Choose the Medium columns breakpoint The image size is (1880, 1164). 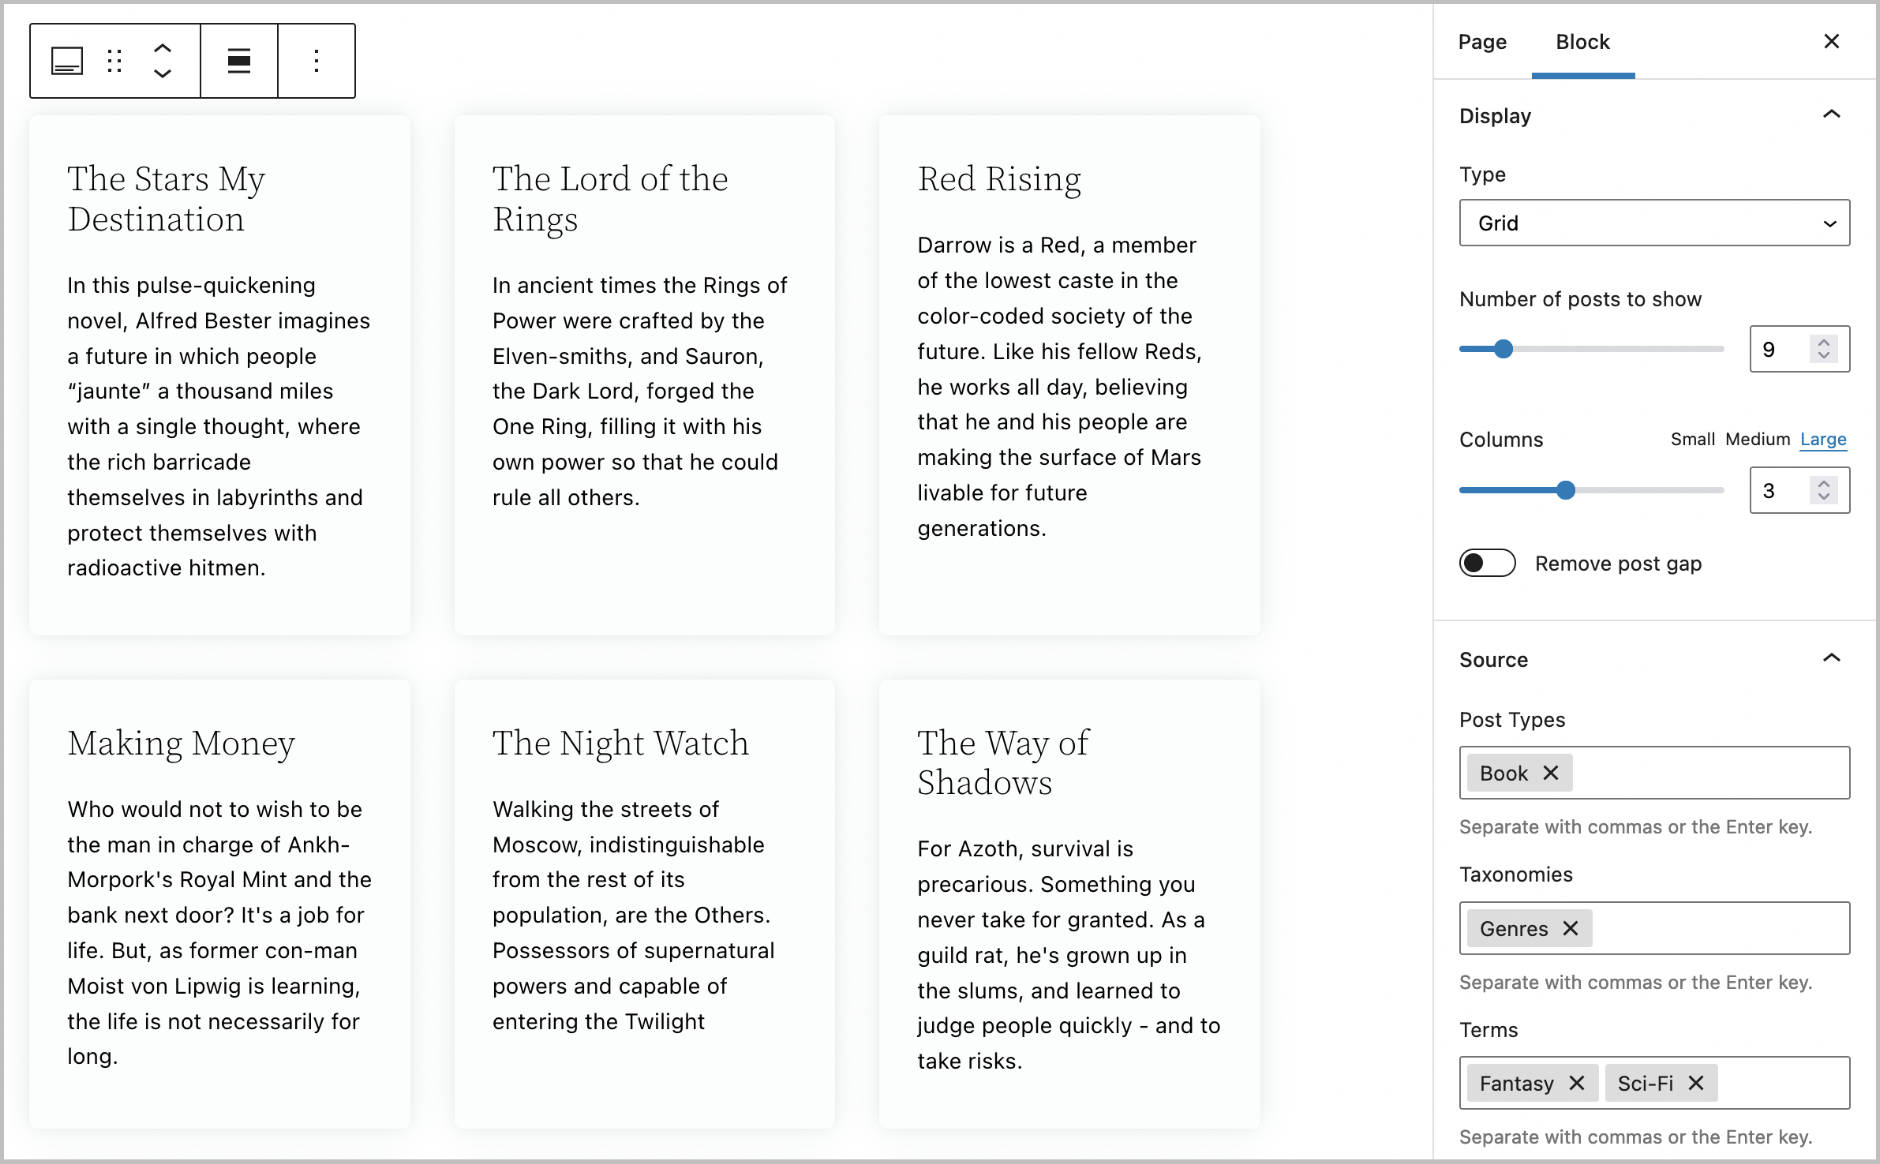point(1757,439)
